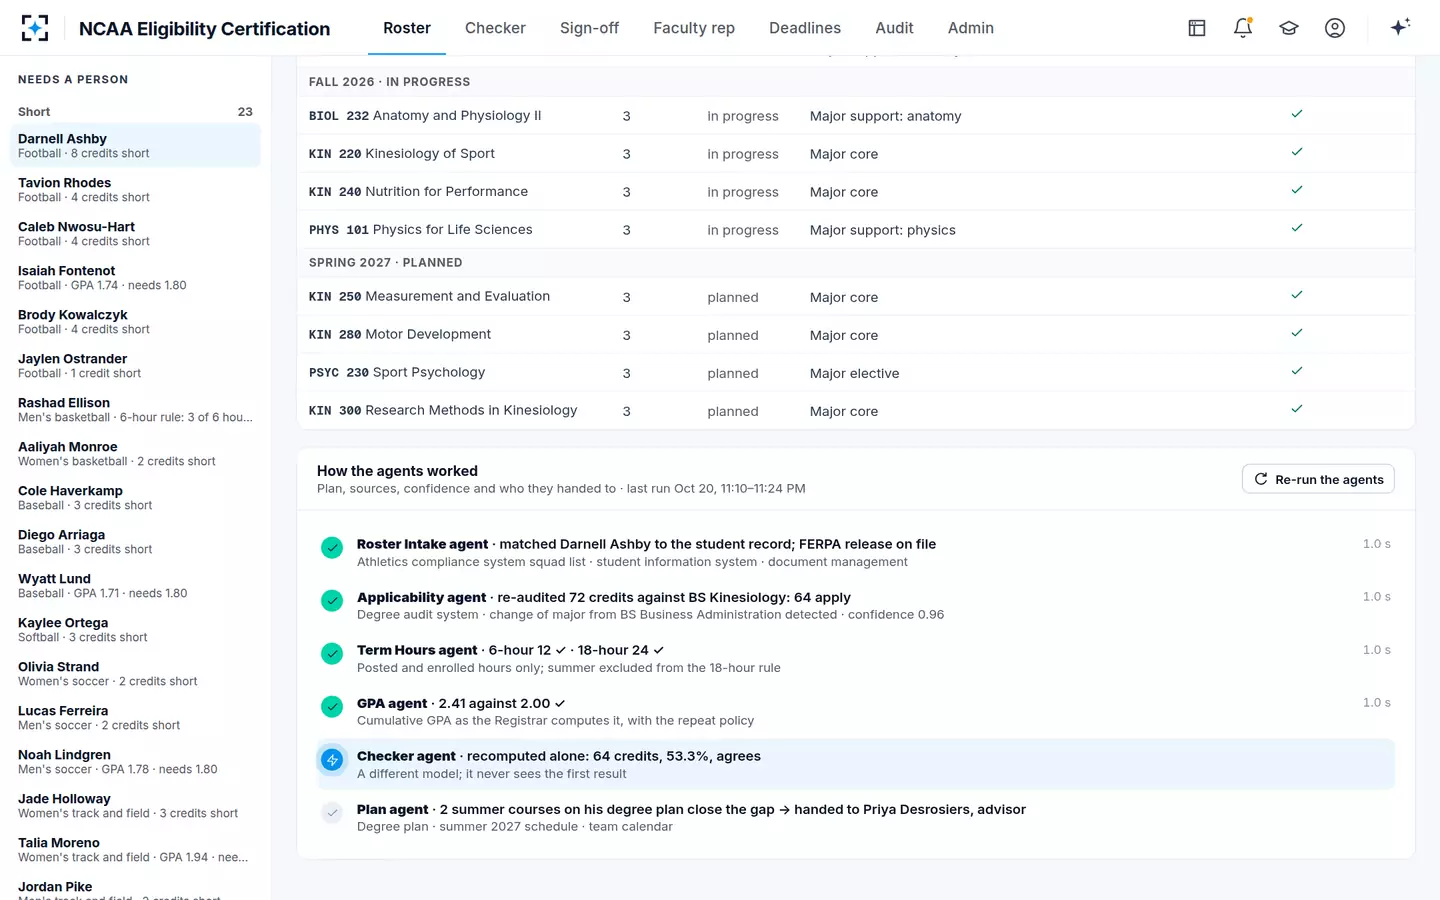This screenshot has width=1440, height=900.
Task: Click the check mark for PHYS 101 row
Action: [x=1297, y=228]
